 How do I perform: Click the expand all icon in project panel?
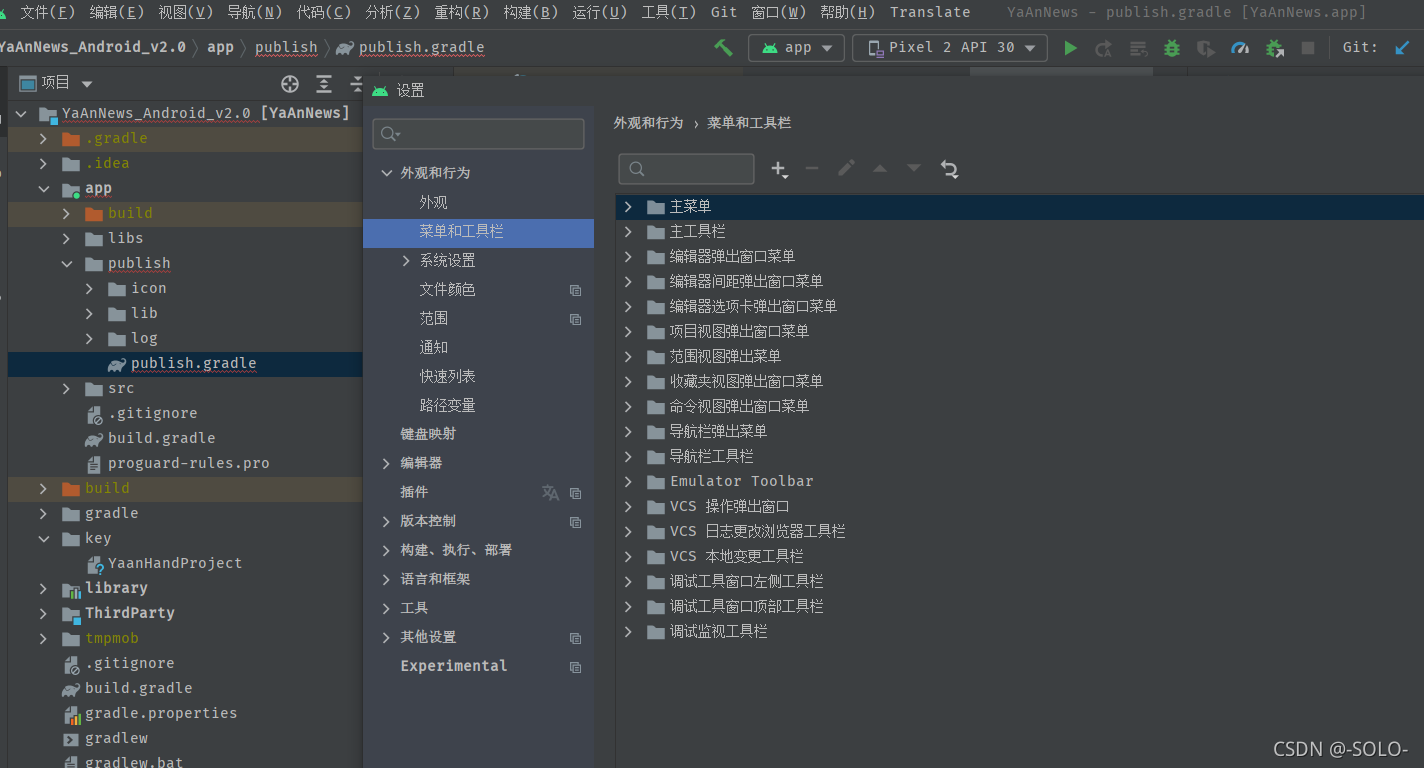[324, 84]
